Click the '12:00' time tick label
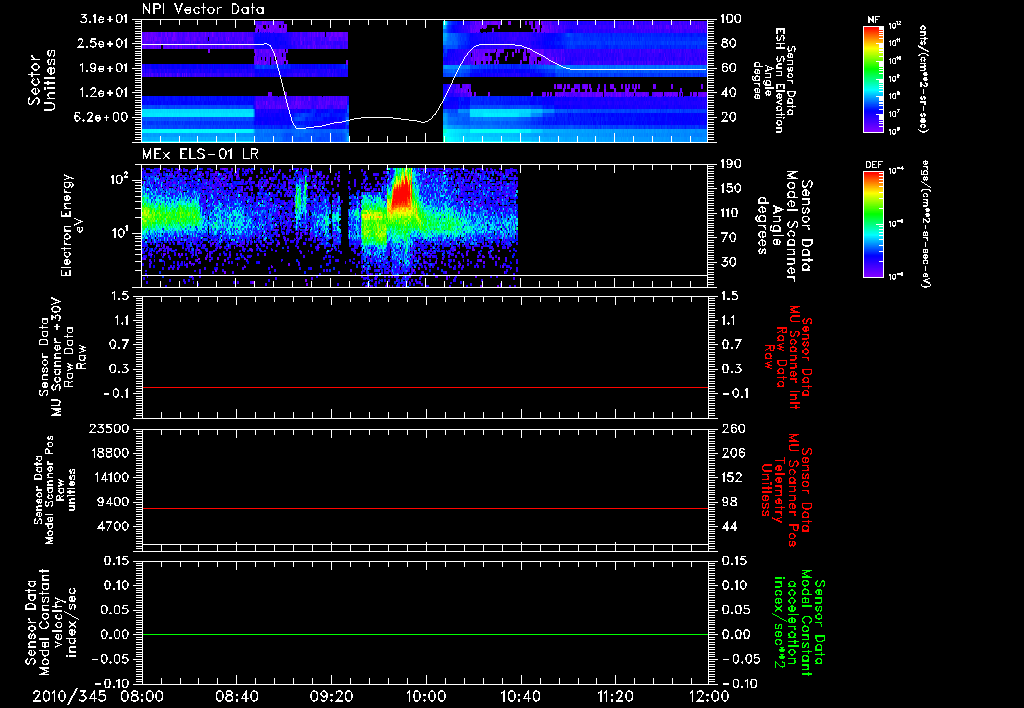 [x=709, y=696]
